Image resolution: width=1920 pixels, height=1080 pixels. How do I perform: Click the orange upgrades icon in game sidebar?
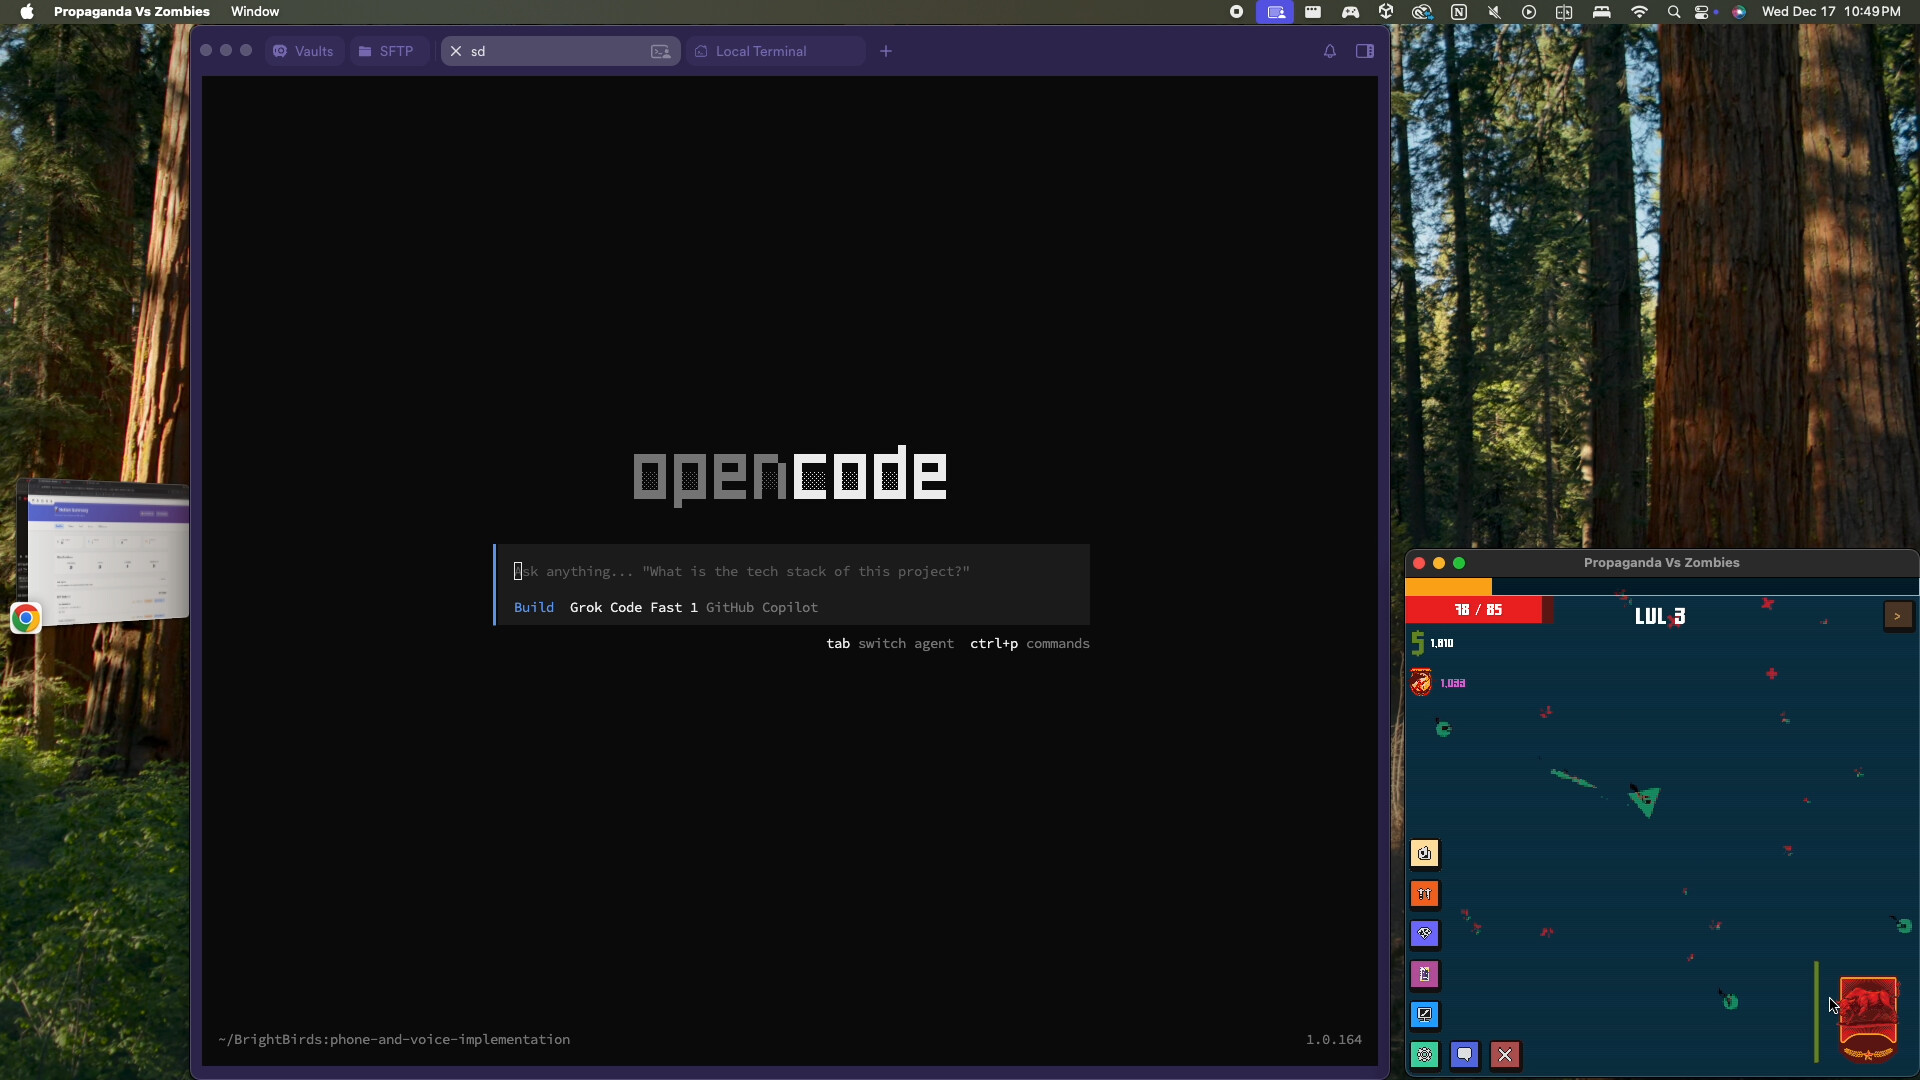click(x=1424, y=894)
